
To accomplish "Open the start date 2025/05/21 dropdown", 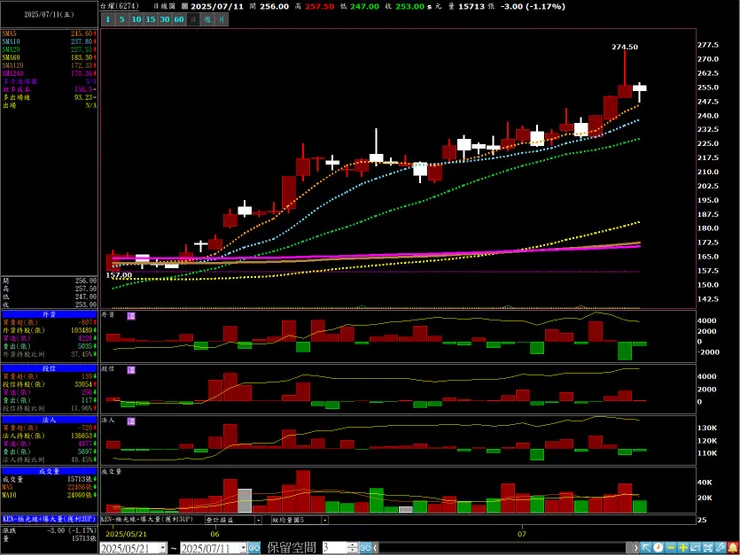I will 163,548.
